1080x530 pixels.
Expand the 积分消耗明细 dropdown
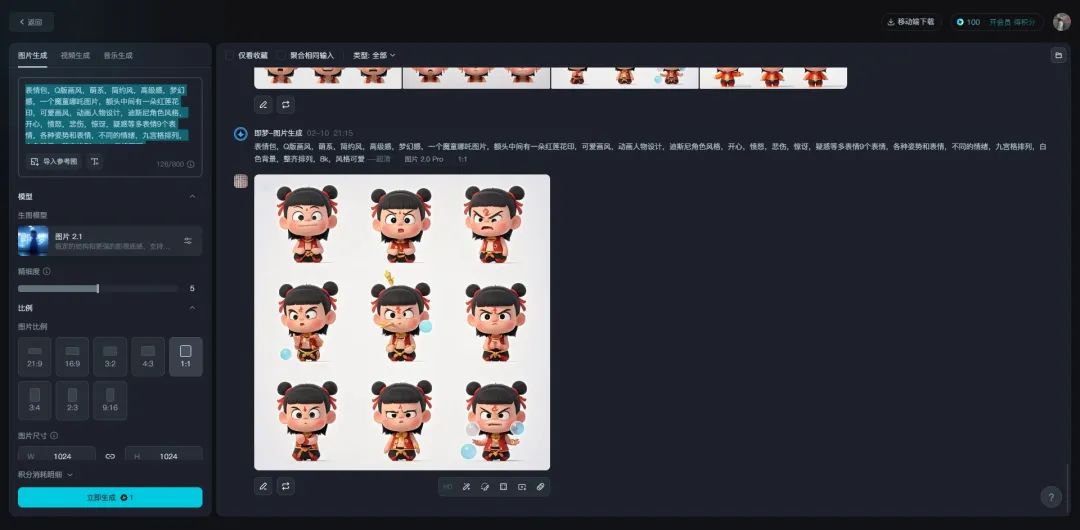(45, 475)
